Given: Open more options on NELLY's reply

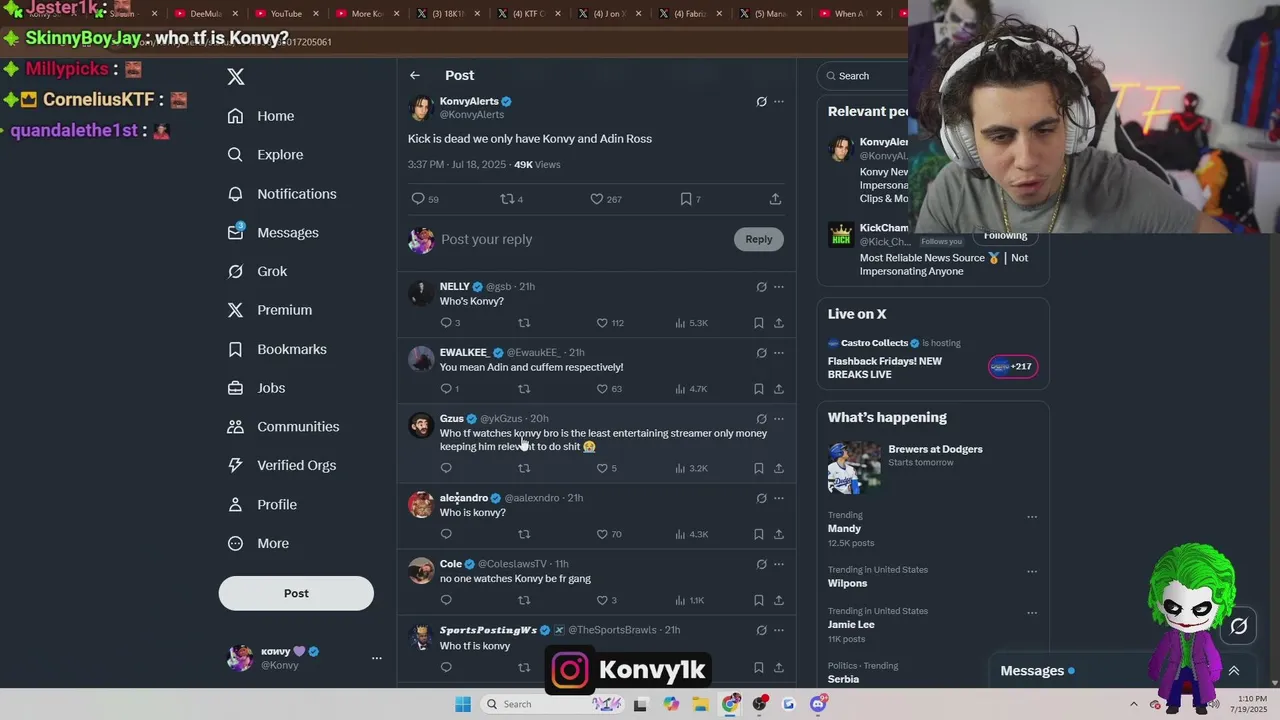Looking at the screenshot, I should (x=779, y=287).
